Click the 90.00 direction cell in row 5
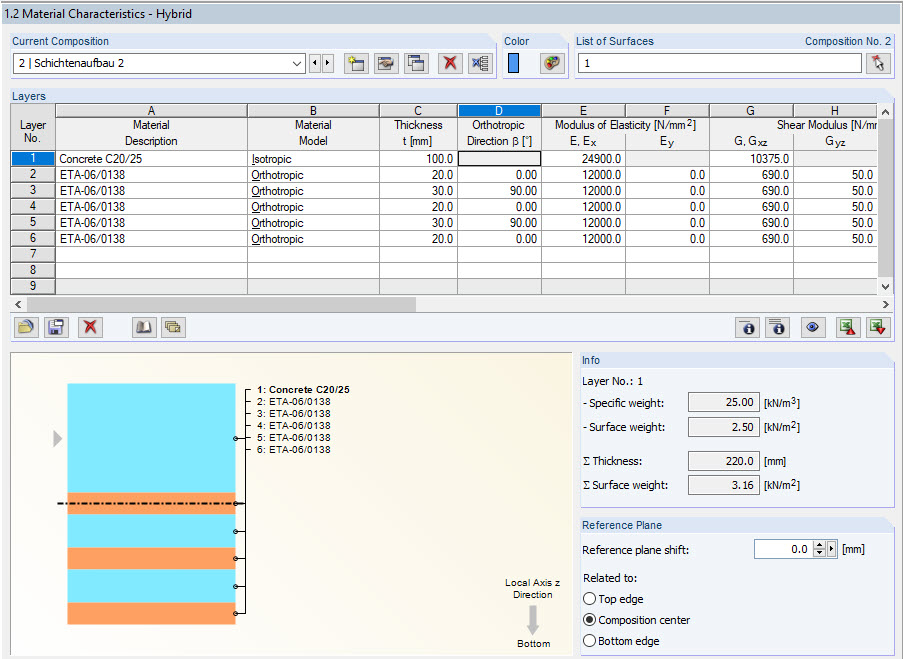 click(x=499, y=222)
